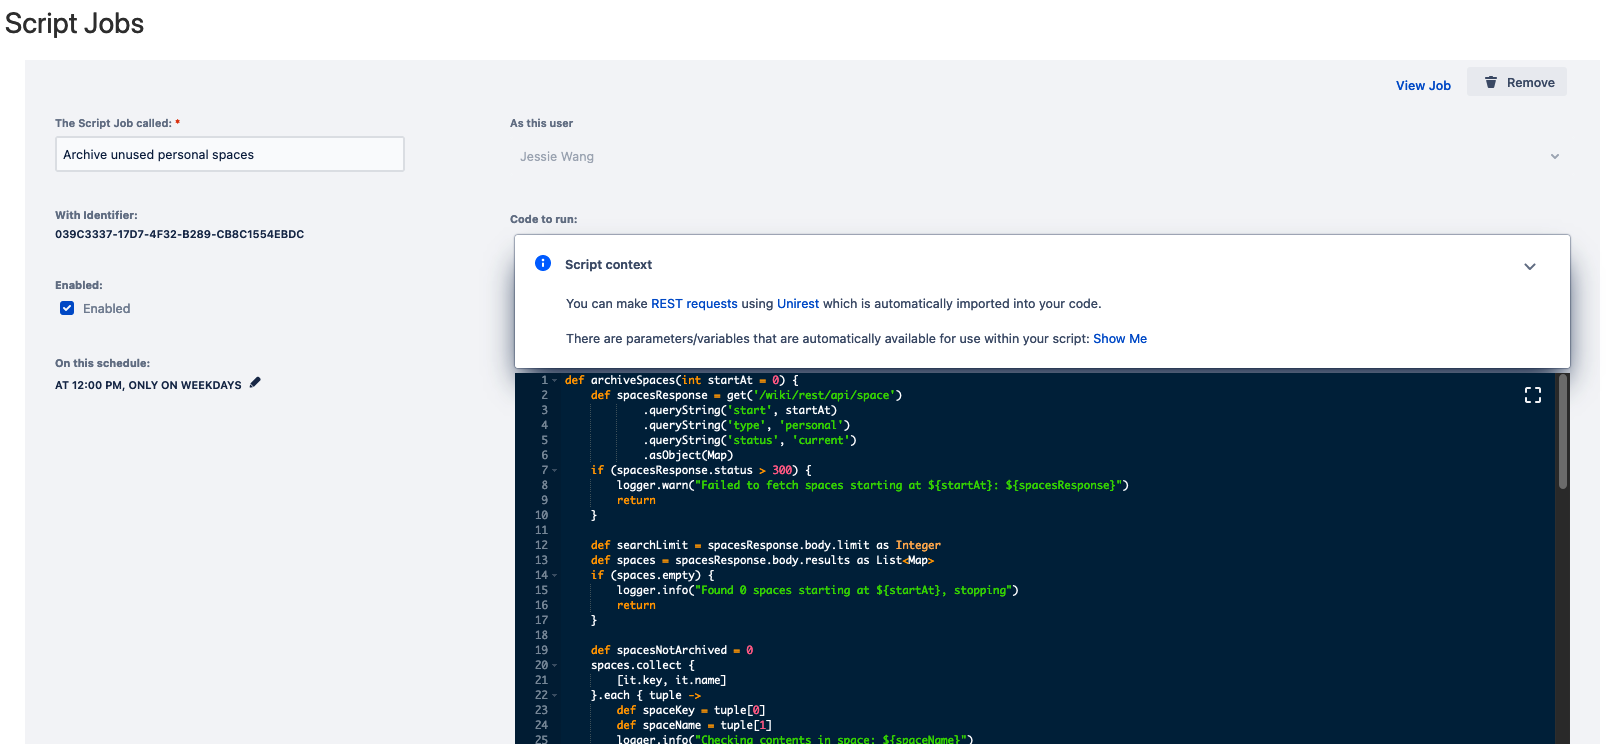The height and width of the screenshot is (744, 1614).
Task: Open the REST requests link
Action: tap(694, 304)
